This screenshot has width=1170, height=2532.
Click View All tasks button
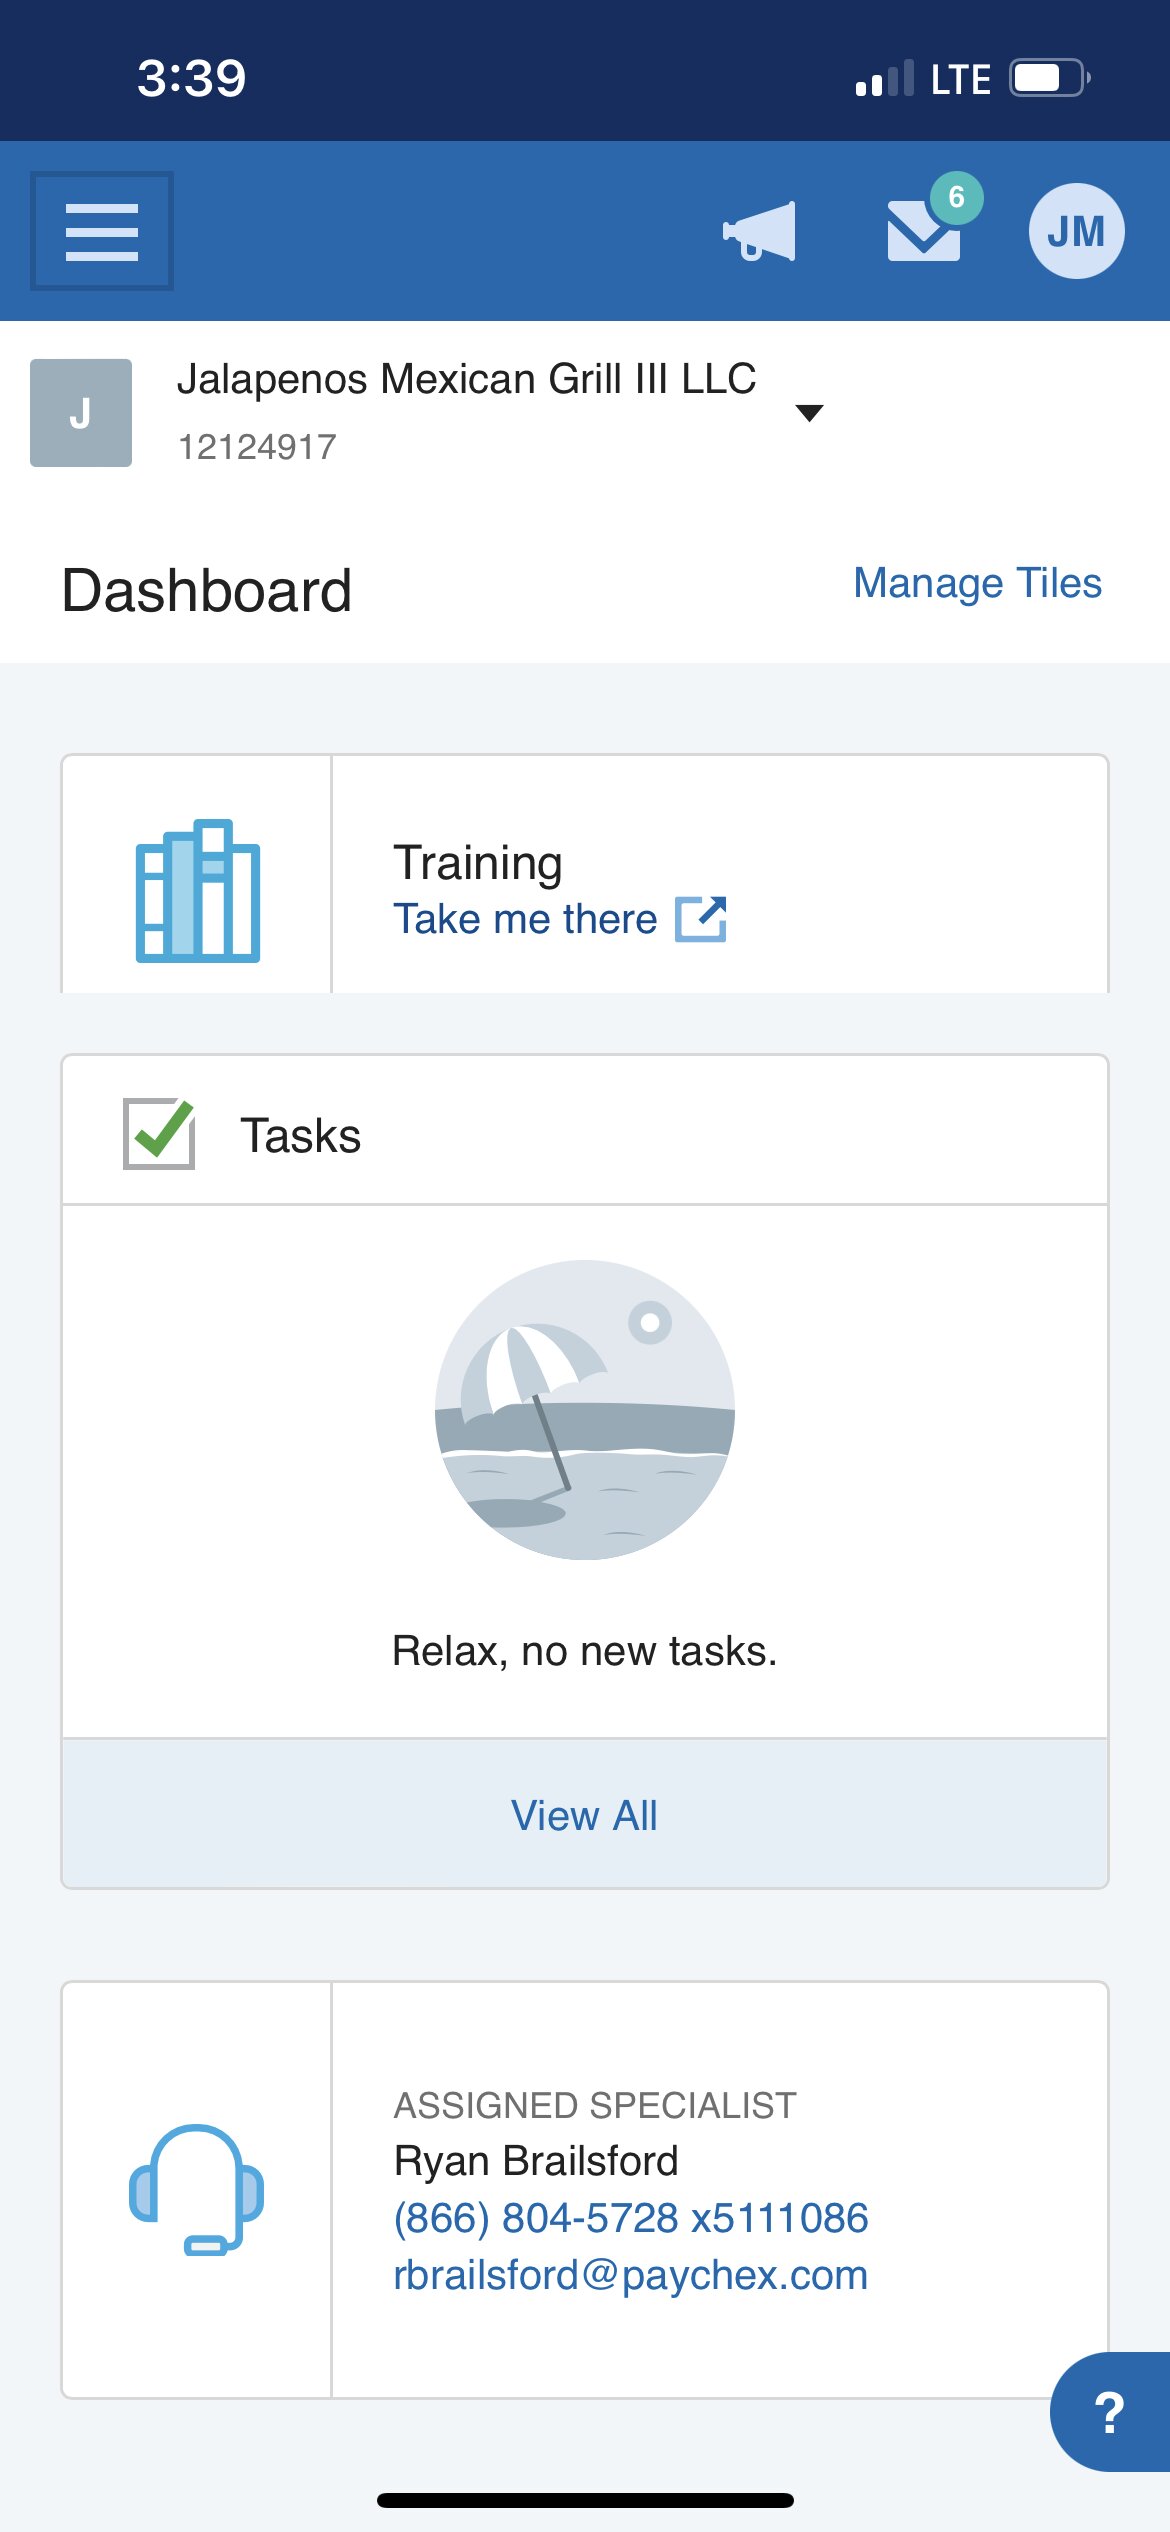pos(585,1814)
